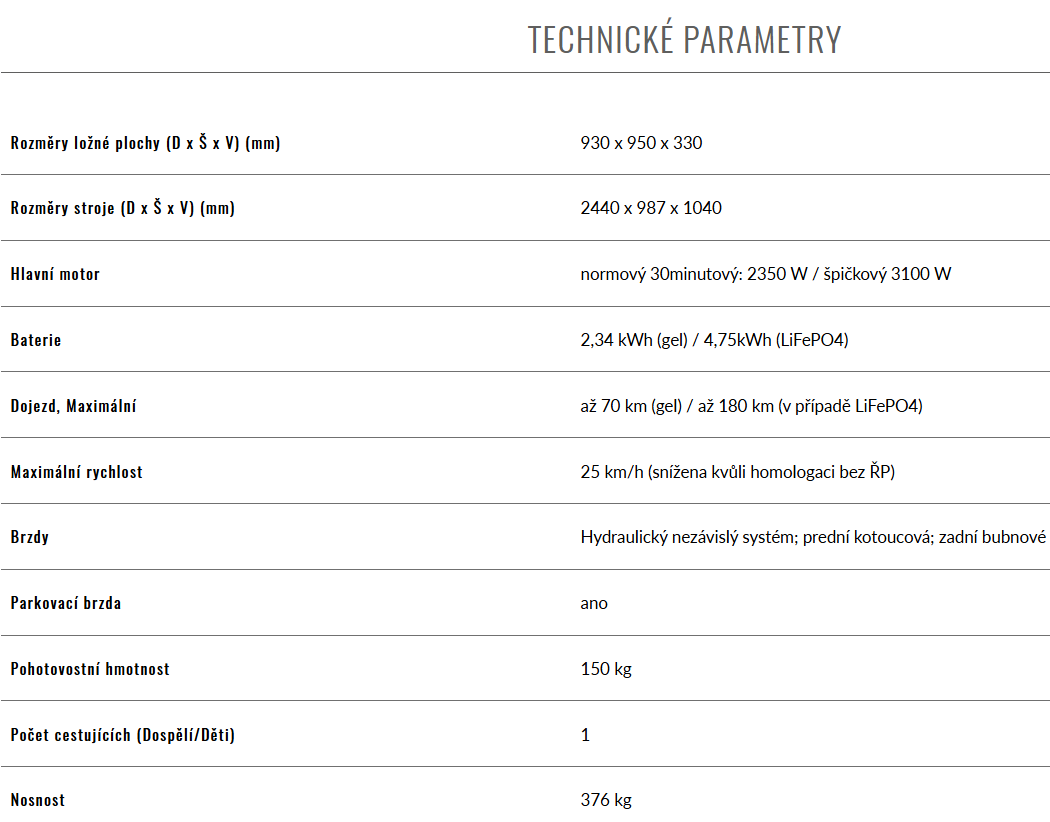Screen dimensions: 1050x822
Task: Click the 'Dojezd, Maximální' label
Action: (73, 407)
